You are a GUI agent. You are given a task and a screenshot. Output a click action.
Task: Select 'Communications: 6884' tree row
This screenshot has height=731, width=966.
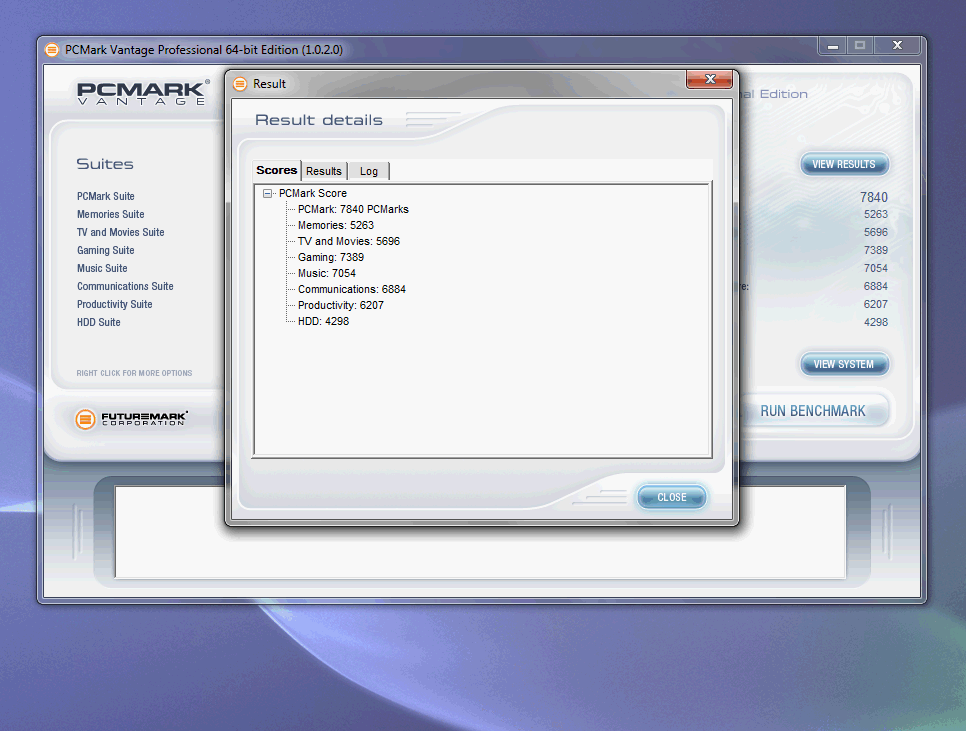click(352, 289)
